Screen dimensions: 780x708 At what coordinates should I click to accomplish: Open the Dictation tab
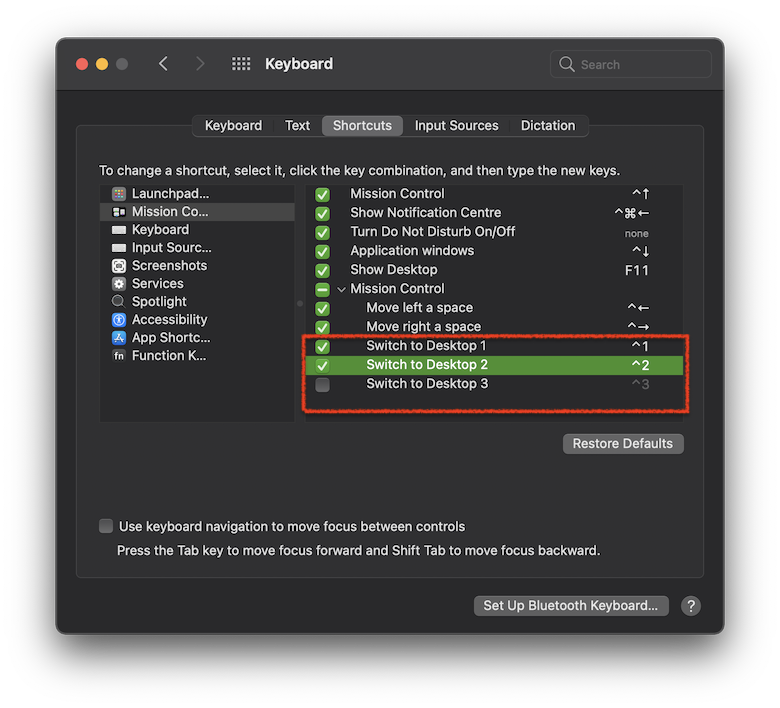[548, 126]
